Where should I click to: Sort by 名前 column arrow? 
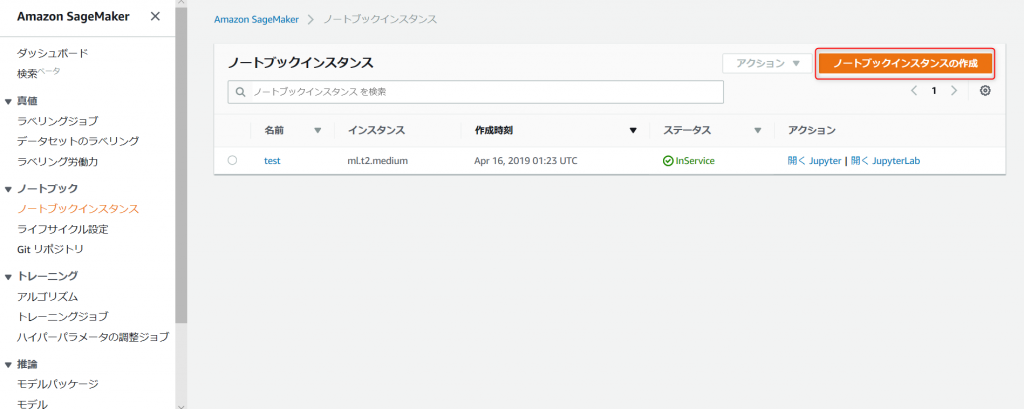[x=318, y=131]
